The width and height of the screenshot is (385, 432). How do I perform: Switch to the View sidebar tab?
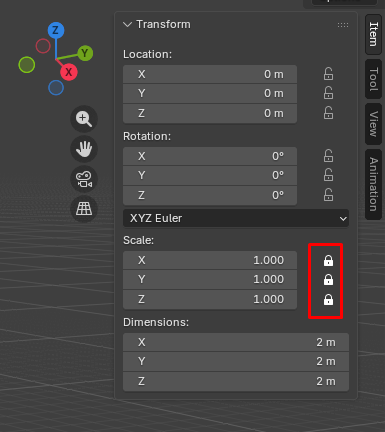(x=374, y=124)
